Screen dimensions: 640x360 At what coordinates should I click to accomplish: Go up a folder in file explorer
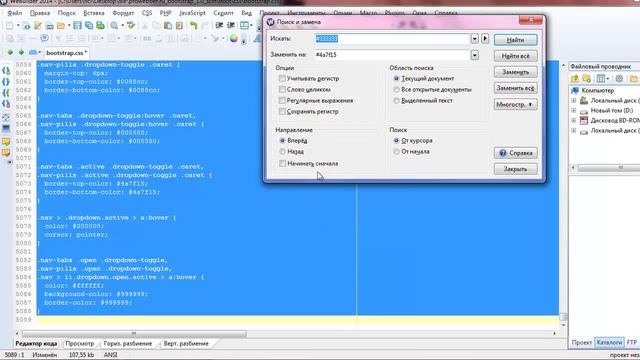(x=575, y=78)
